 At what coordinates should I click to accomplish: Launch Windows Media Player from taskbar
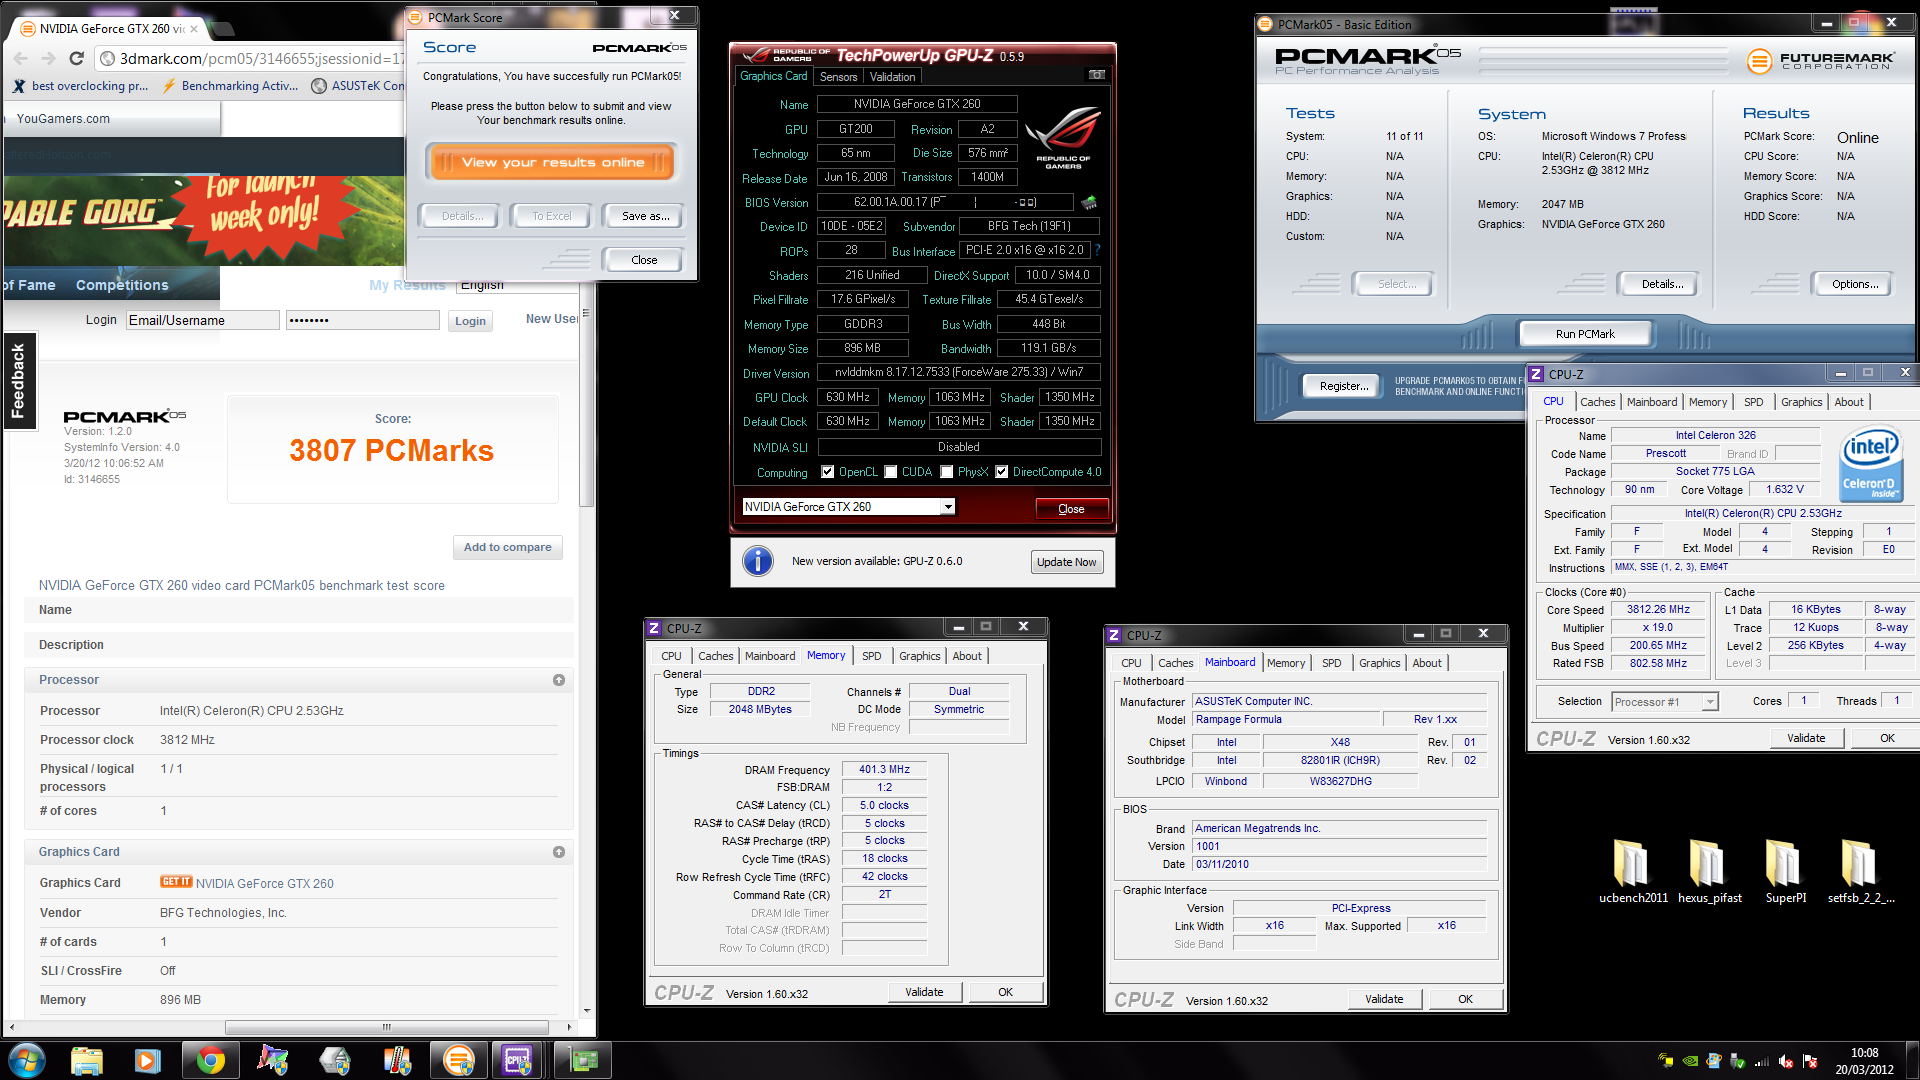(148, 1060)
